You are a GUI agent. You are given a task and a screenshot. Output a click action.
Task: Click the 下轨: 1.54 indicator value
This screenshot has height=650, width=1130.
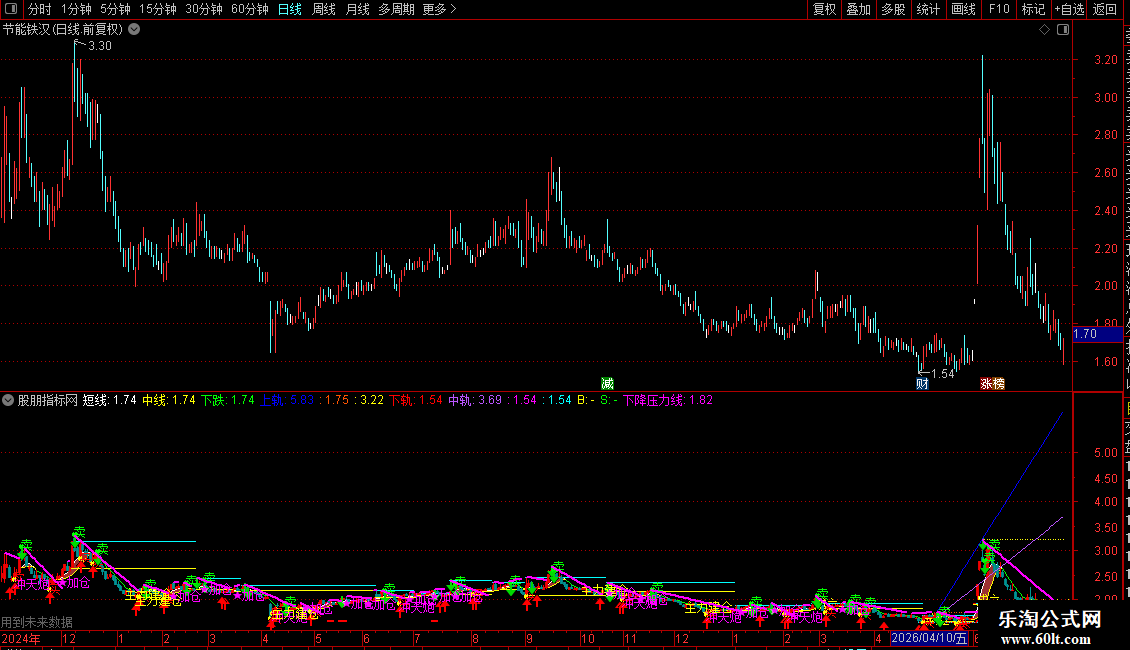(416, 400)
